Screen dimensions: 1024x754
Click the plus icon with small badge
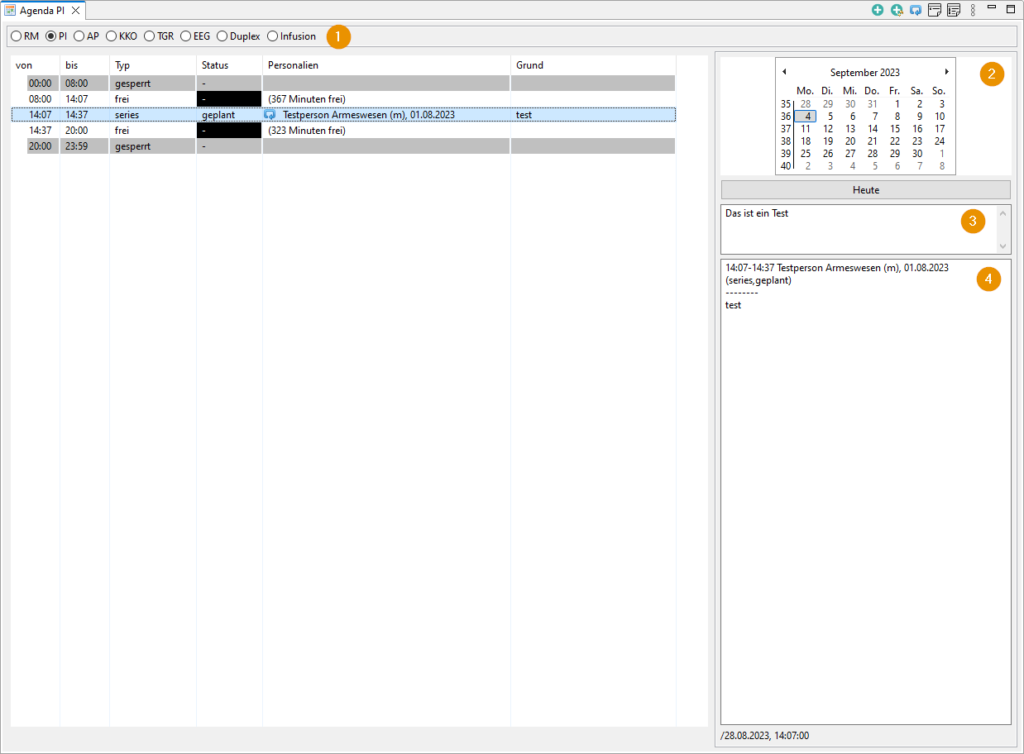coord(896,10)
